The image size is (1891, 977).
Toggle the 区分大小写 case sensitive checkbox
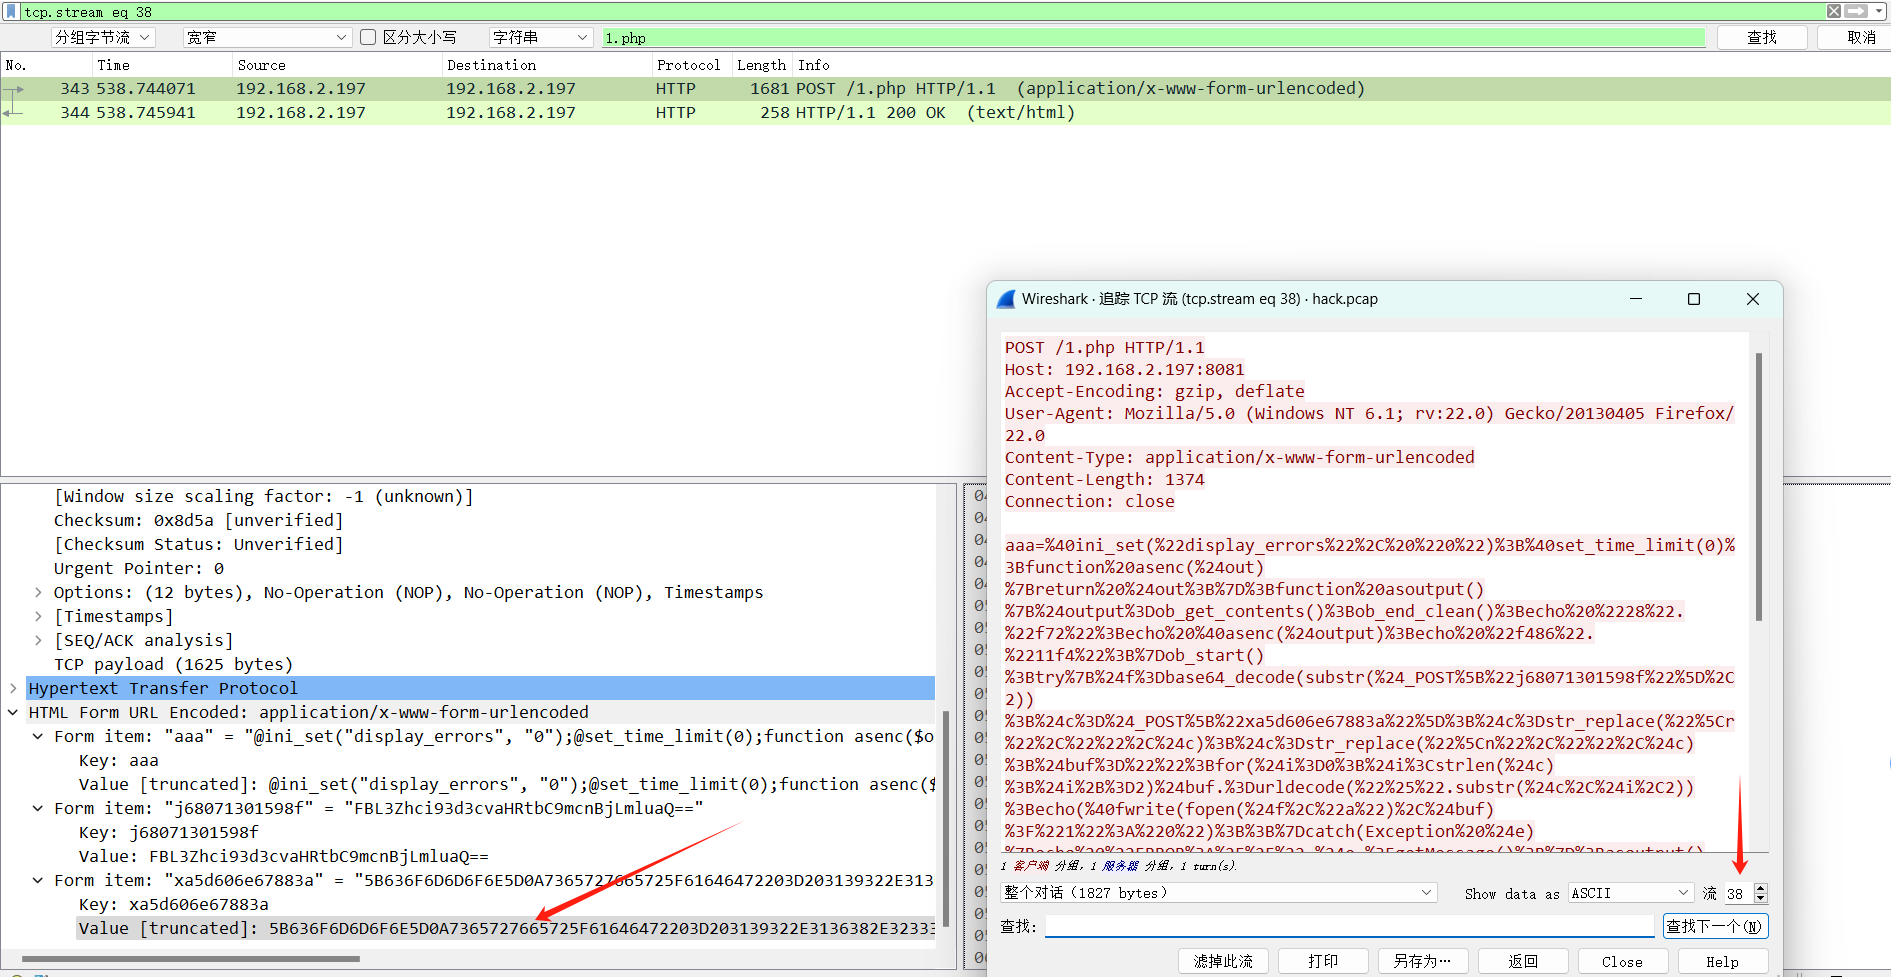tap(368, 37)
